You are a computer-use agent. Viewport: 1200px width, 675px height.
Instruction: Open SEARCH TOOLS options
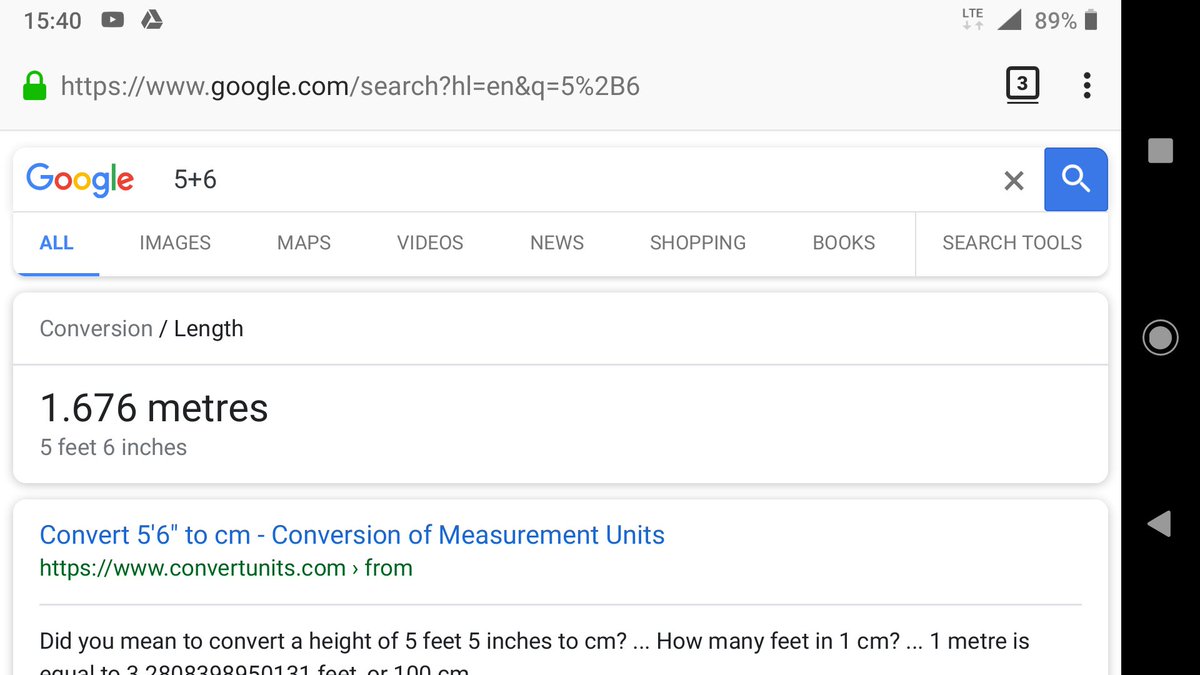click(1012, 243)
